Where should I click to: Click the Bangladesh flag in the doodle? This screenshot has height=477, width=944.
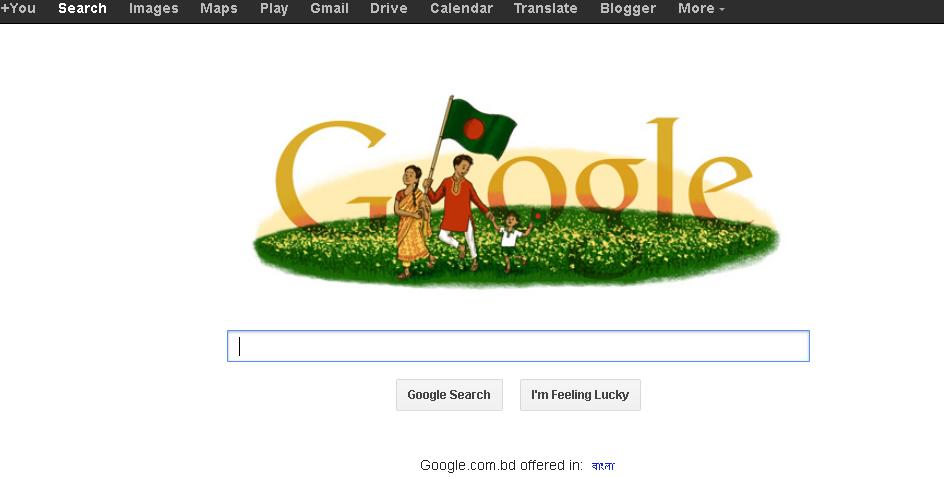479,128
